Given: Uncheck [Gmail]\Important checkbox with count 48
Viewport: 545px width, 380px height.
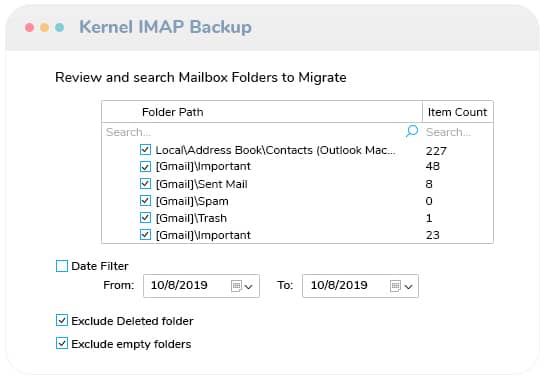Looking at the screenshot, I should 145,167.
